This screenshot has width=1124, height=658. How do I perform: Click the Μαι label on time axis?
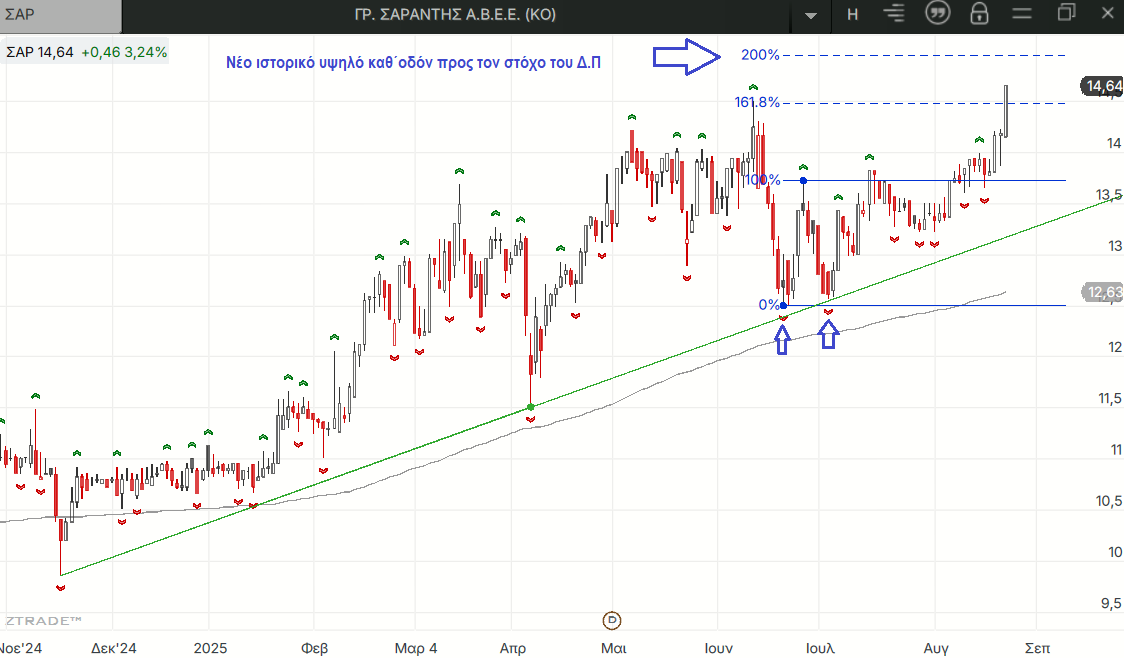pyautogui.click(x=614, y=648)
